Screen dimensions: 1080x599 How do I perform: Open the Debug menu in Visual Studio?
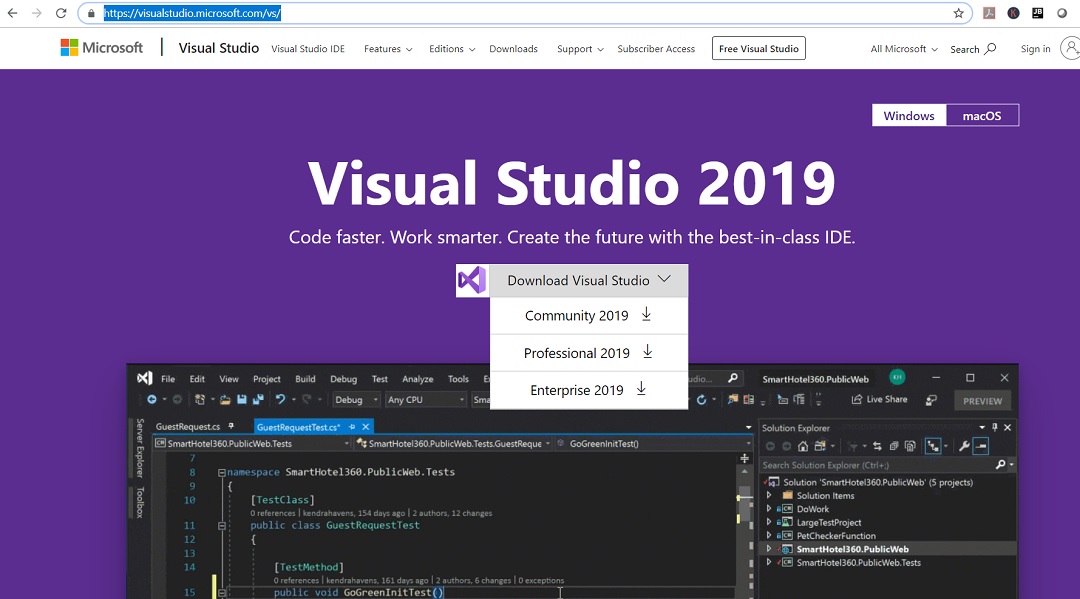(x=343, y=379)
